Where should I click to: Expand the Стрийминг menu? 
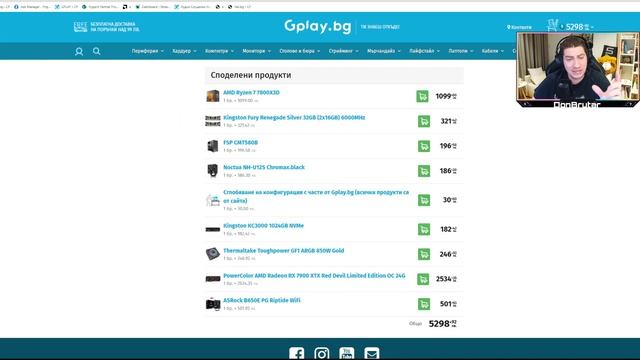343,51
